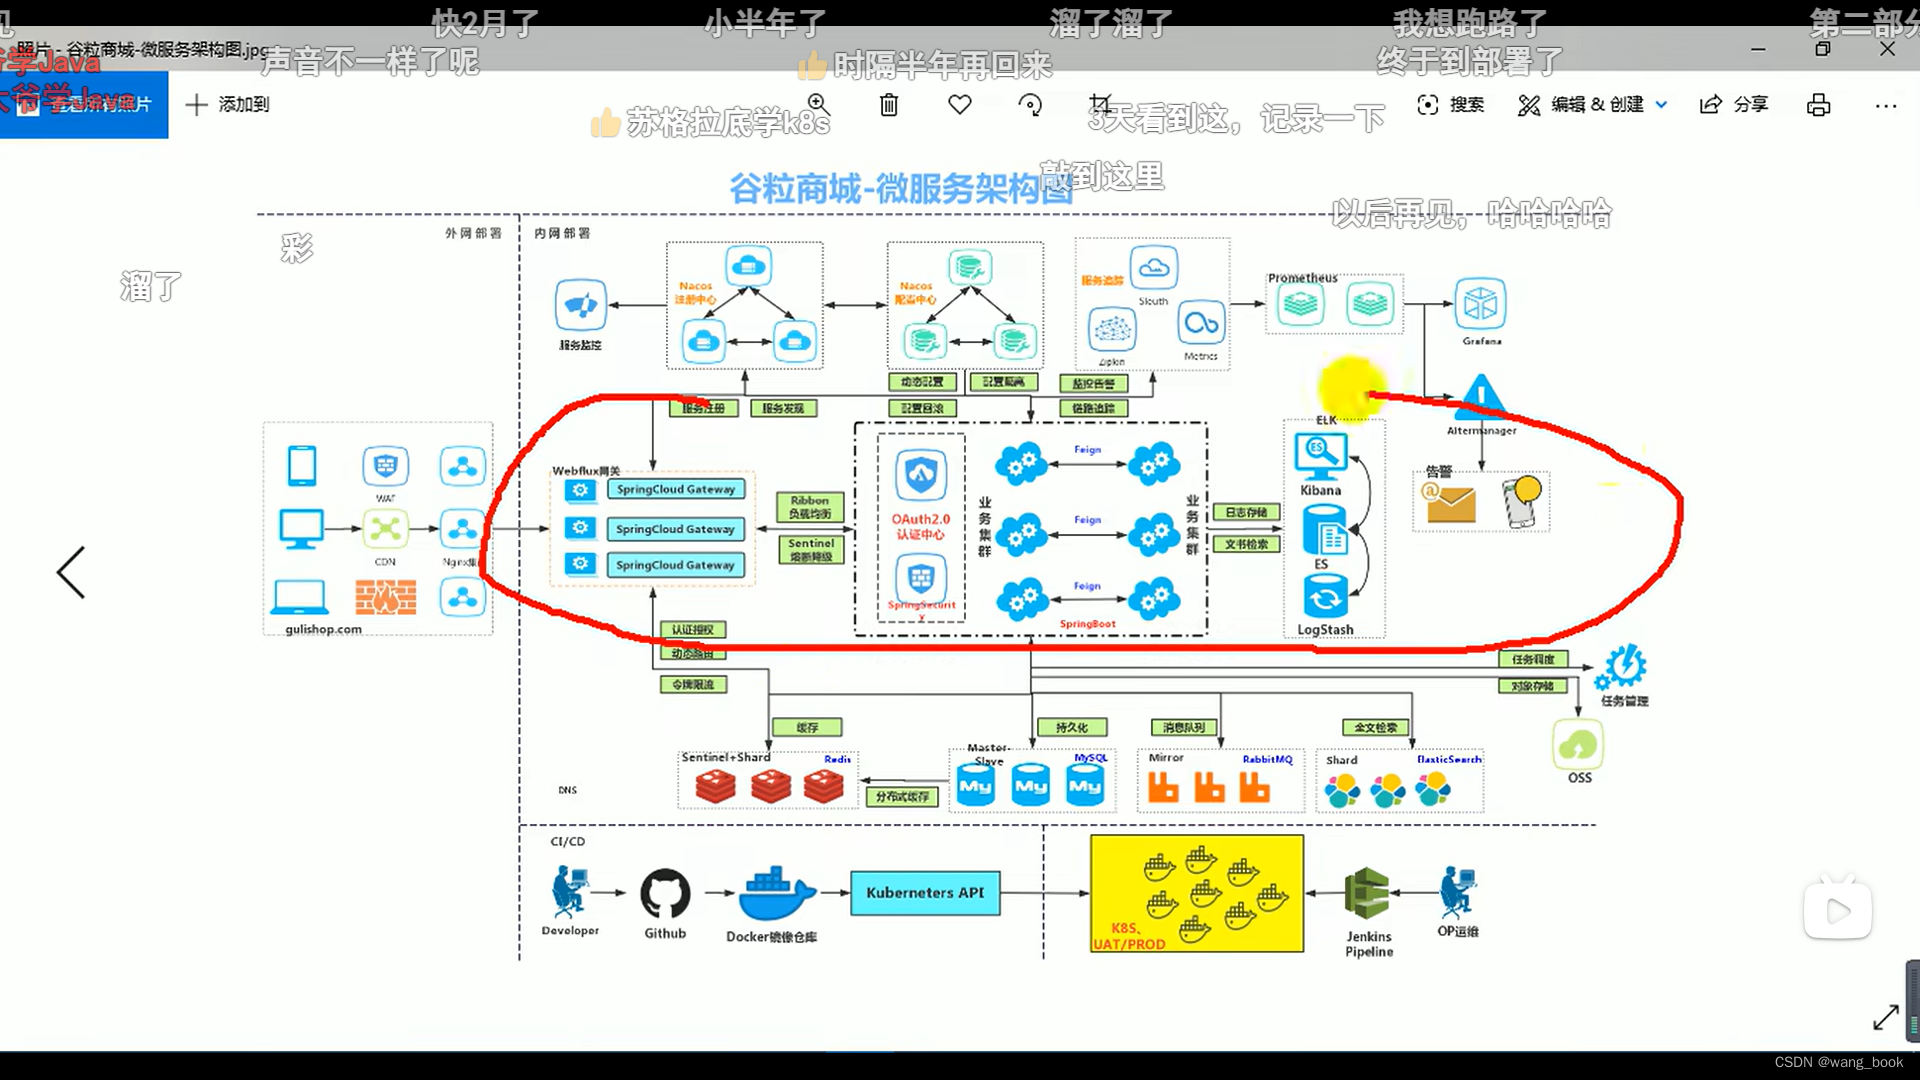1920x1080 pixels.
Task: Add photo to favorites with heart icon
Action: pos(960,104)
